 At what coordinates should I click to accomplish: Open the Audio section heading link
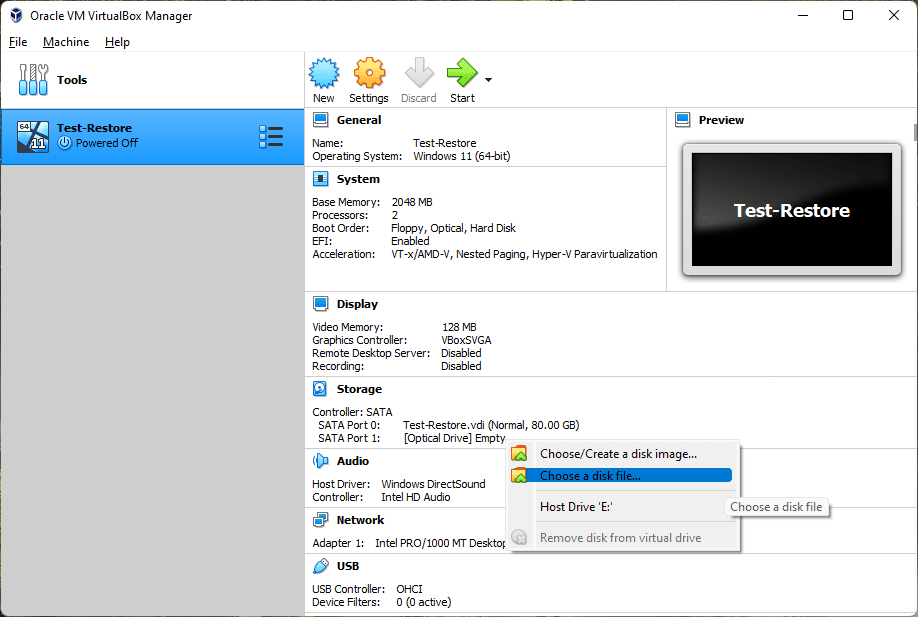coord(352,461)
